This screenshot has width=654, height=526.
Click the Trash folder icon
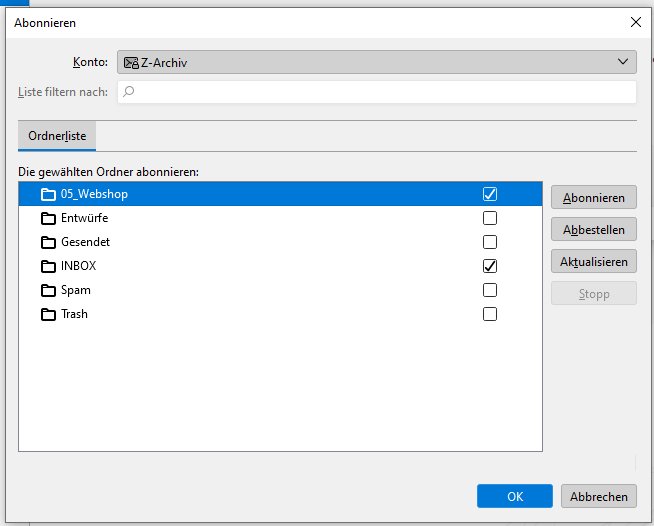(x=48, y=314)
